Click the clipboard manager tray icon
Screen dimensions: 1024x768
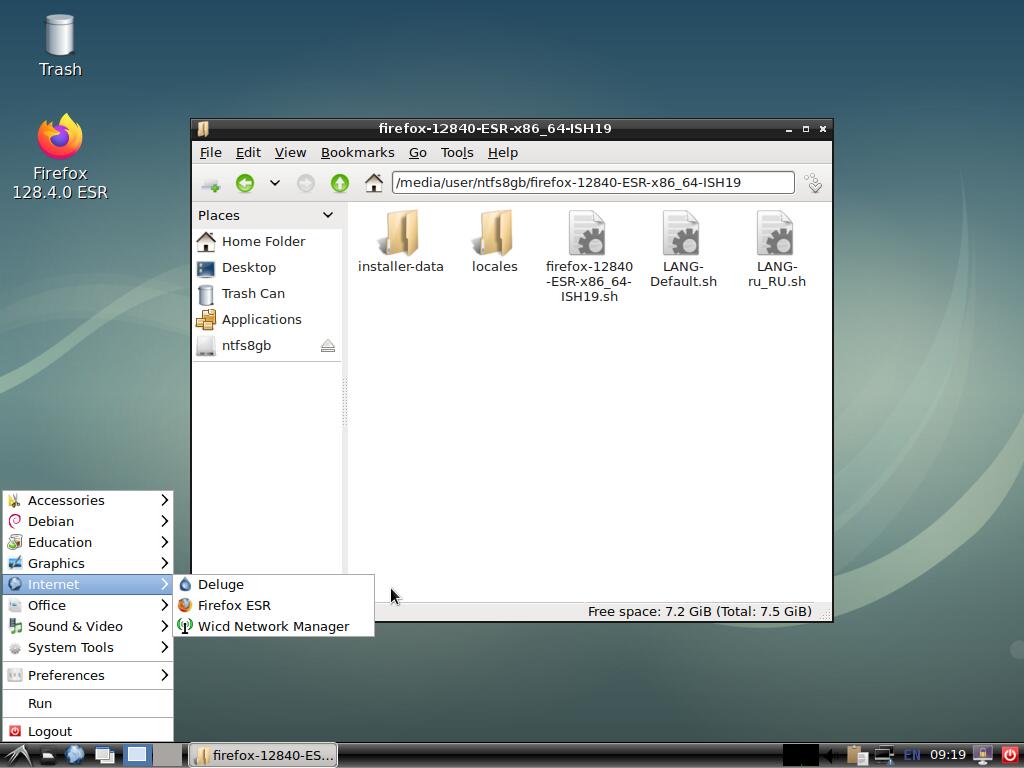[857, 756]
